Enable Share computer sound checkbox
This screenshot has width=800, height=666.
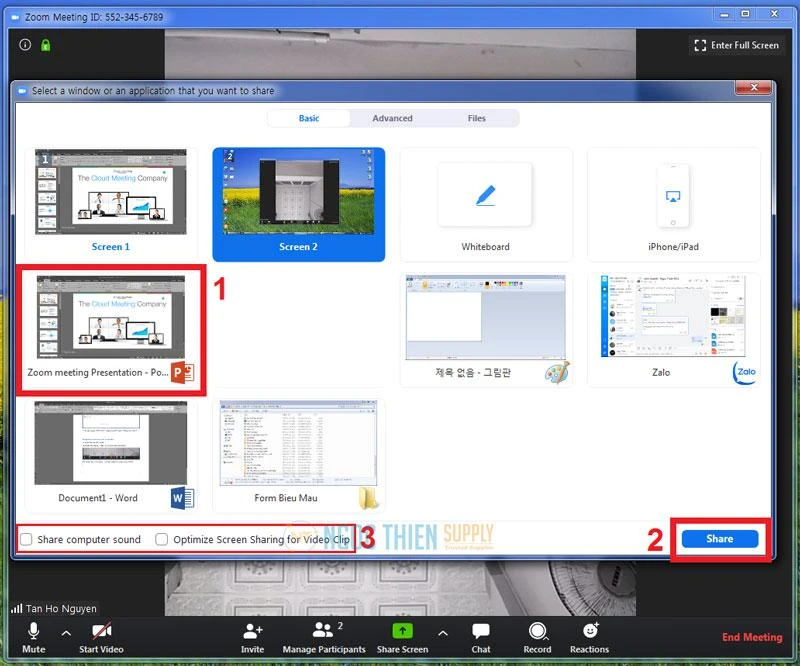click(x=27, y=540)
